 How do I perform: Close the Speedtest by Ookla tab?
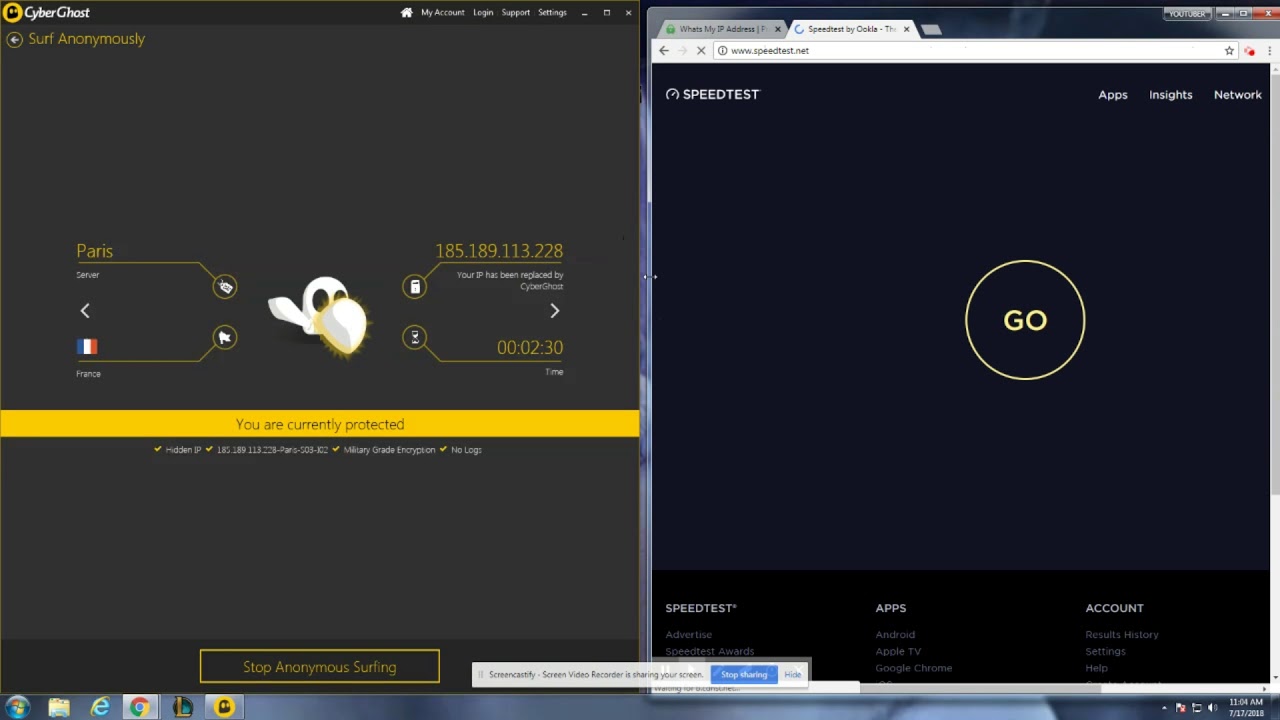coord(906,29)
